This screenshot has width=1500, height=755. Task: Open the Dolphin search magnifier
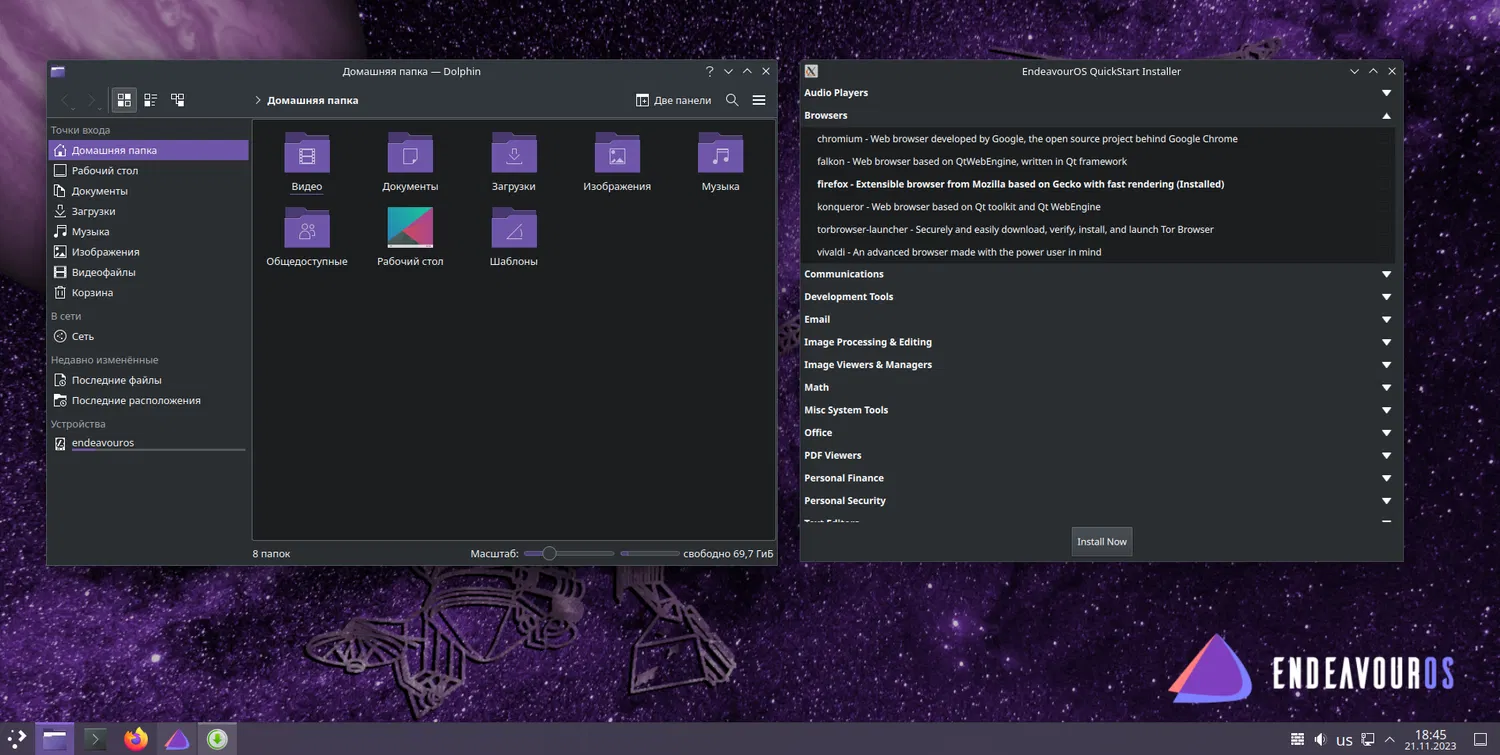[x=732, y=100]
